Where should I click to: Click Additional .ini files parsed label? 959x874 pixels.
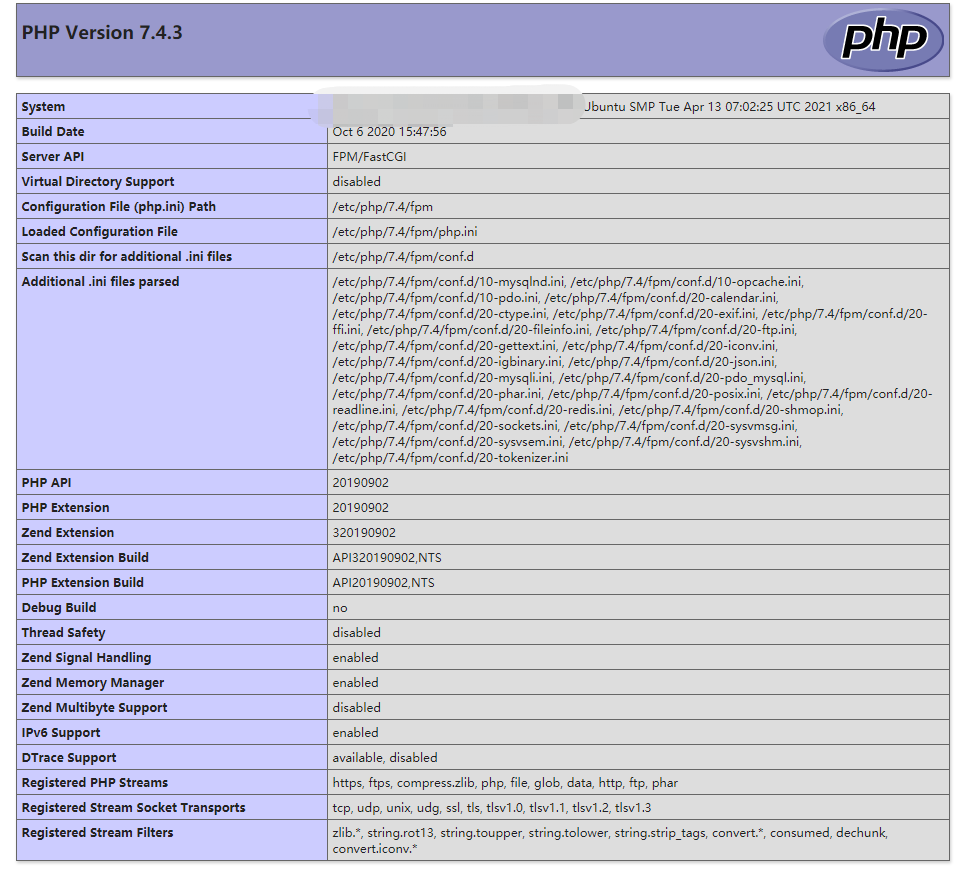point(100,282)
